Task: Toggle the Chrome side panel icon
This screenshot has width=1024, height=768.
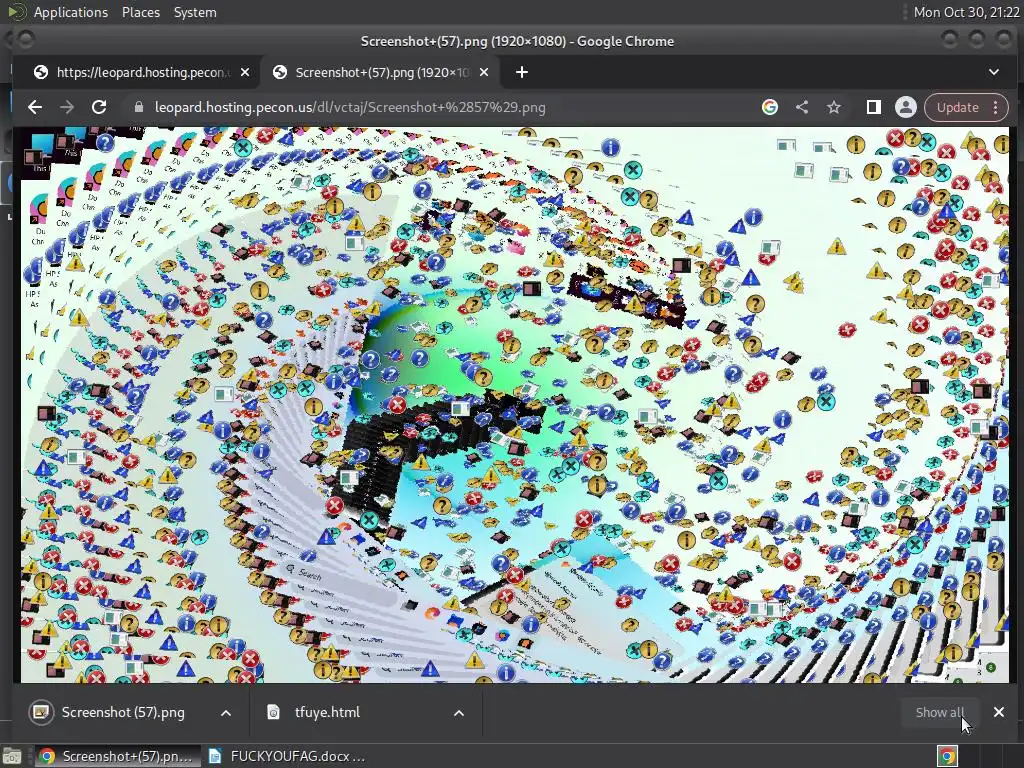Action: point(874,107)
